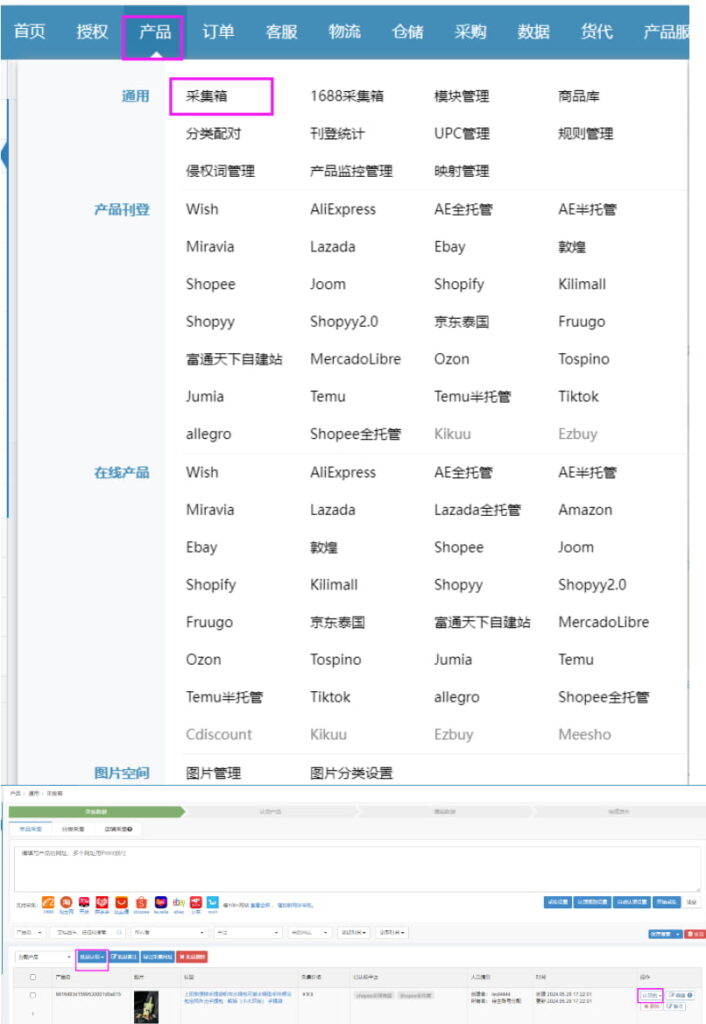Open the 首页 navigation tab
Screen dimensions: 706x1024
tap(29, 31)
